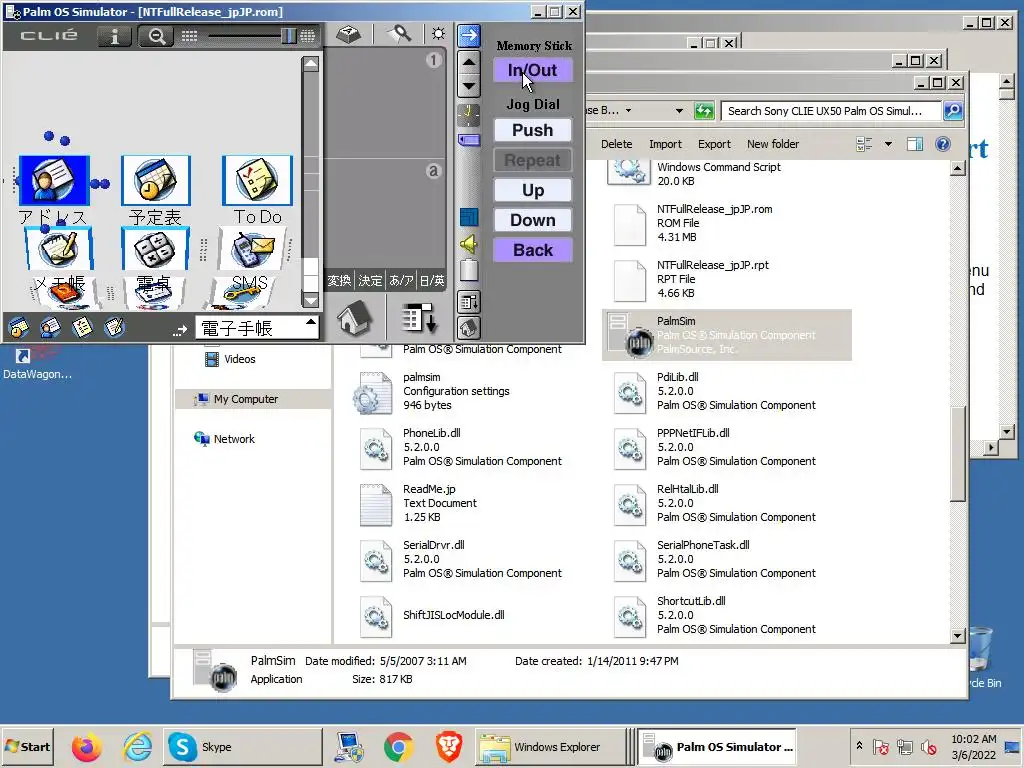The width and height of the screenshot is (1024, 768).
Task: Click CLIE launcher scrollbar down arrow
Action: [311, 300]
